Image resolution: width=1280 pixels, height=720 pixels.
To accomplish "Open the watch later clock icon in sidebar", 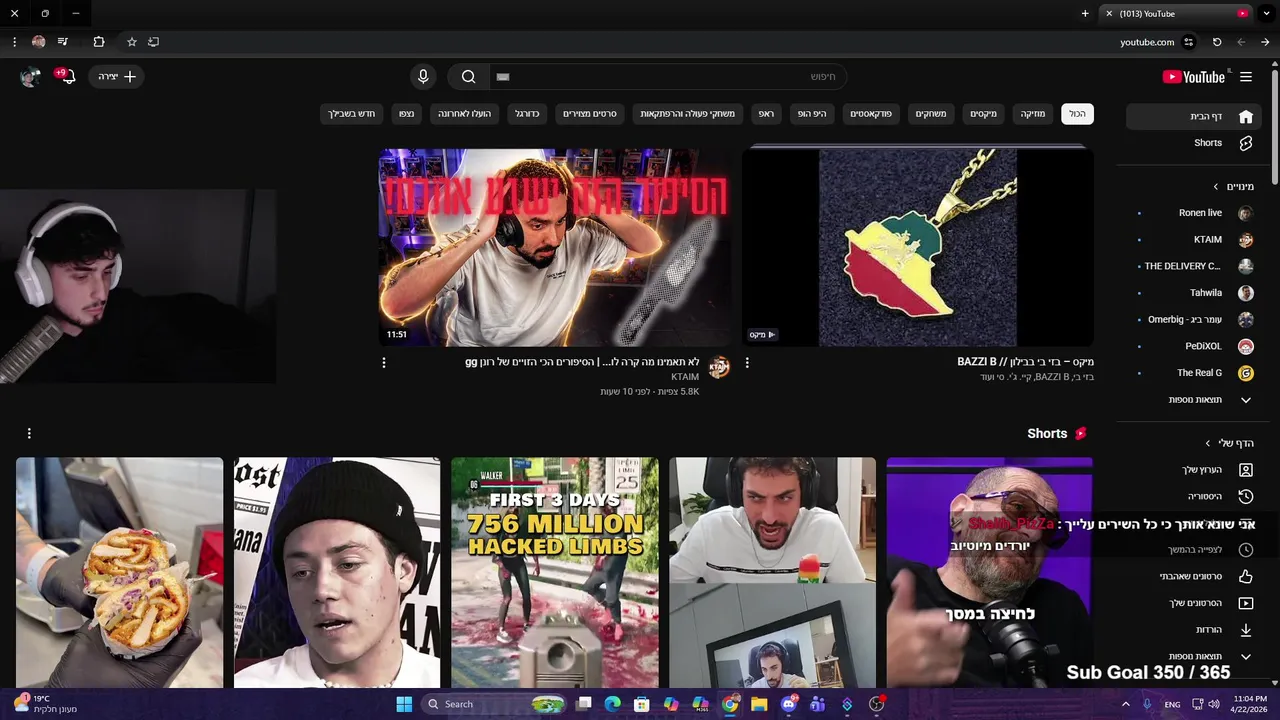I will pyautogui.click(x=1245, y=549).
